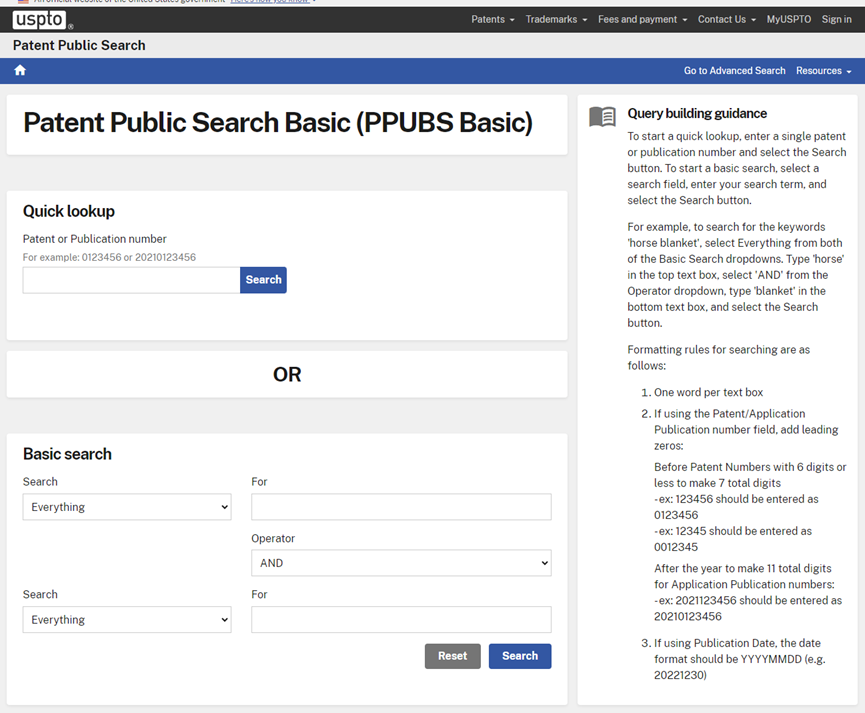
Task: Open Go to Advanced Search link
Action: point(734,71)
